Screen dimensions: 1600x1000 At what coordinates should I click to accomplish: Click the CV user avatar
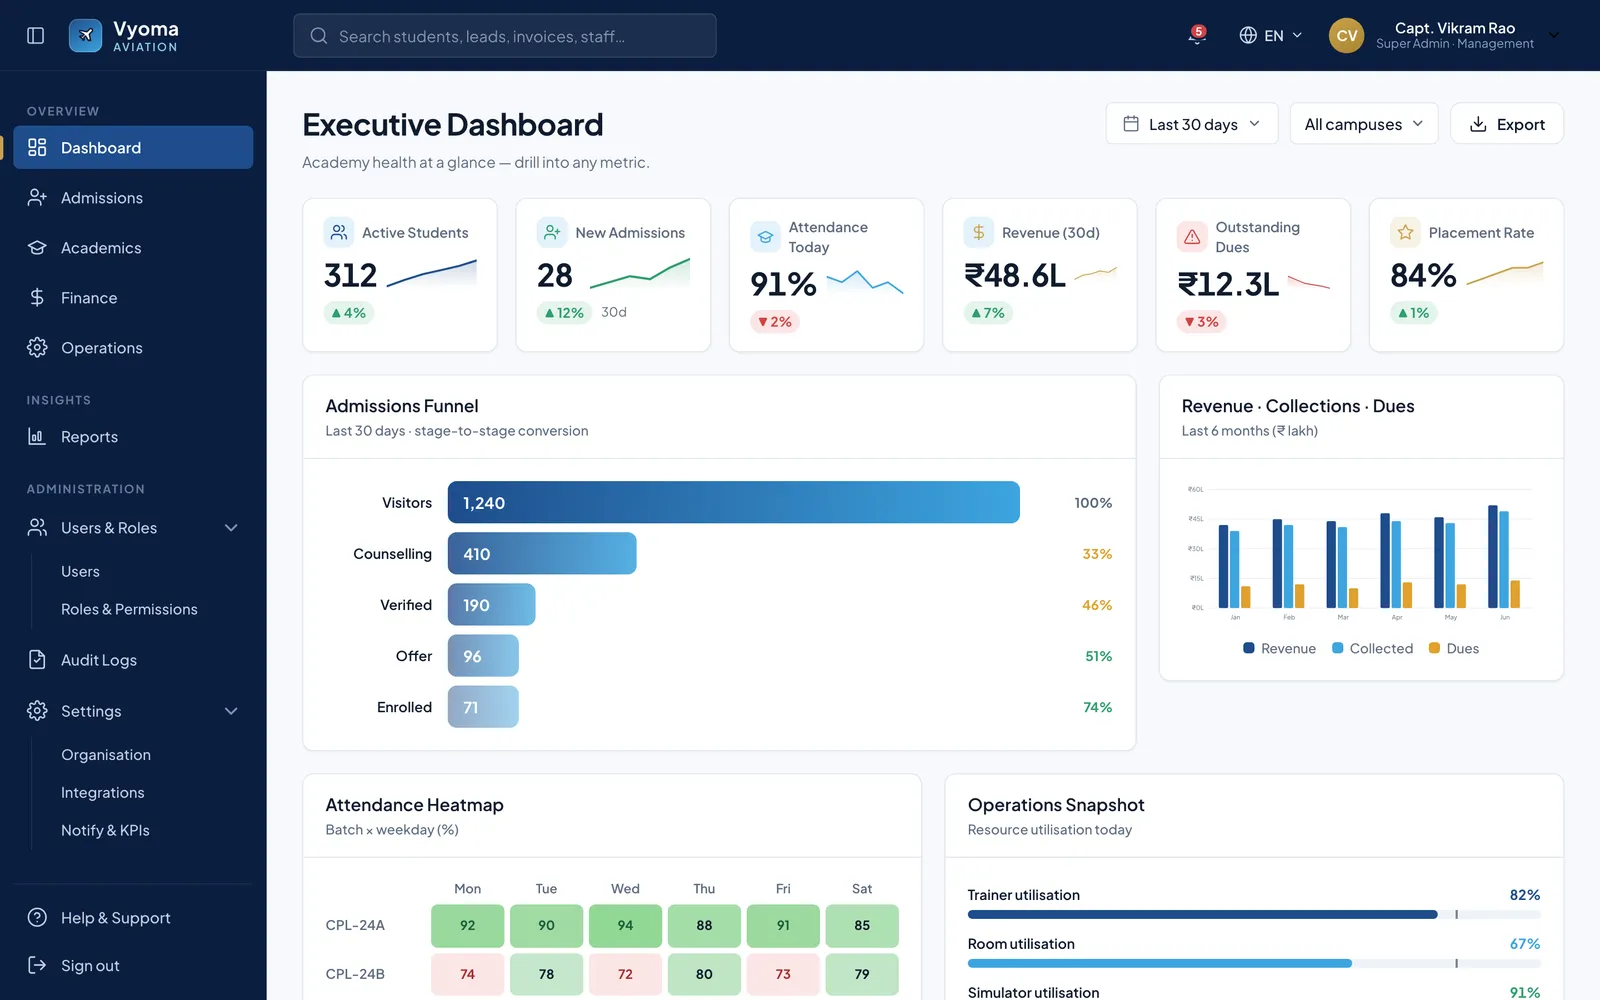pos(1346,35)
